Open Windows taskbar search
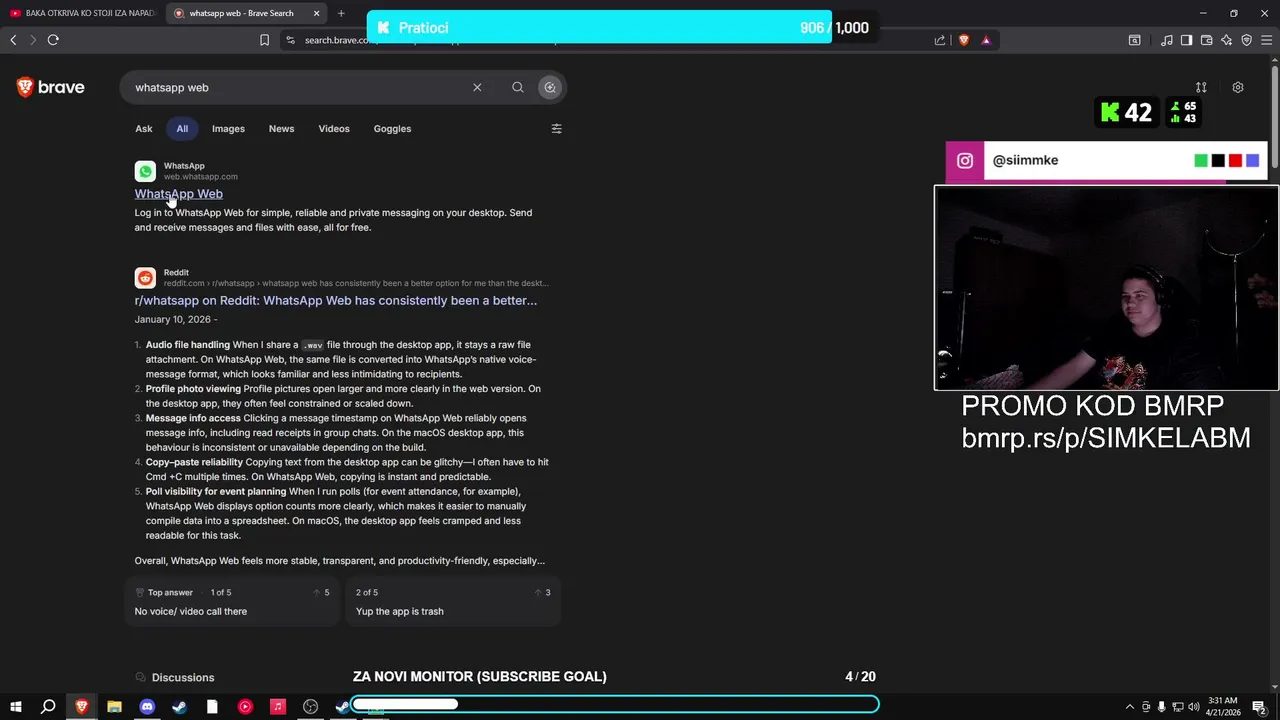 (48, 707)
